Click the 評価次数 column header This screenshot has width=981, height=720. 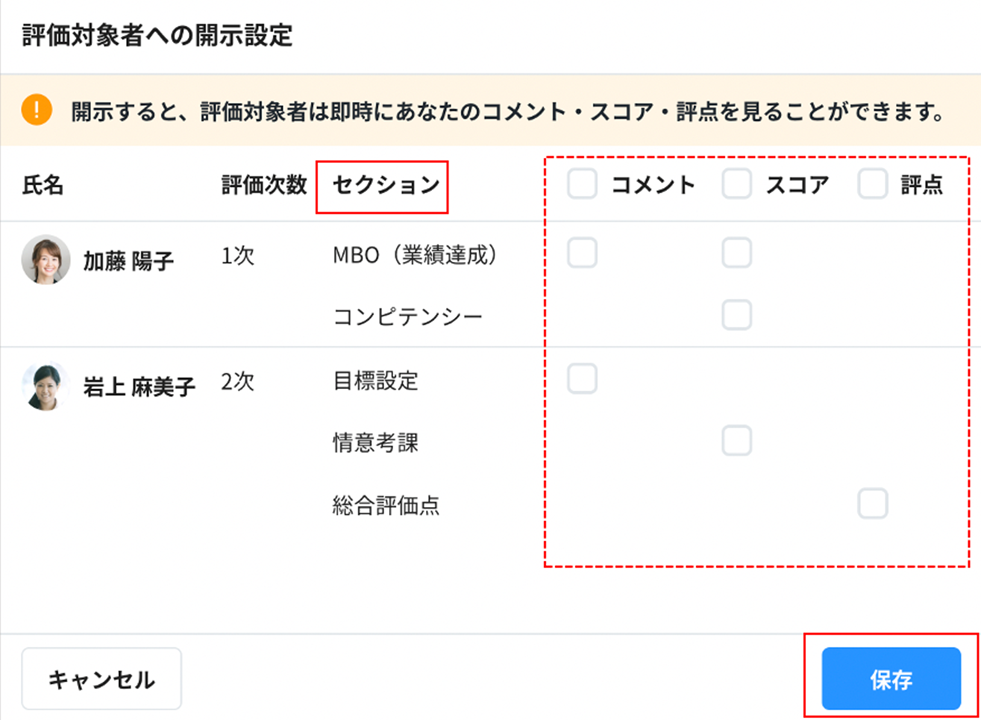(264, 185)
